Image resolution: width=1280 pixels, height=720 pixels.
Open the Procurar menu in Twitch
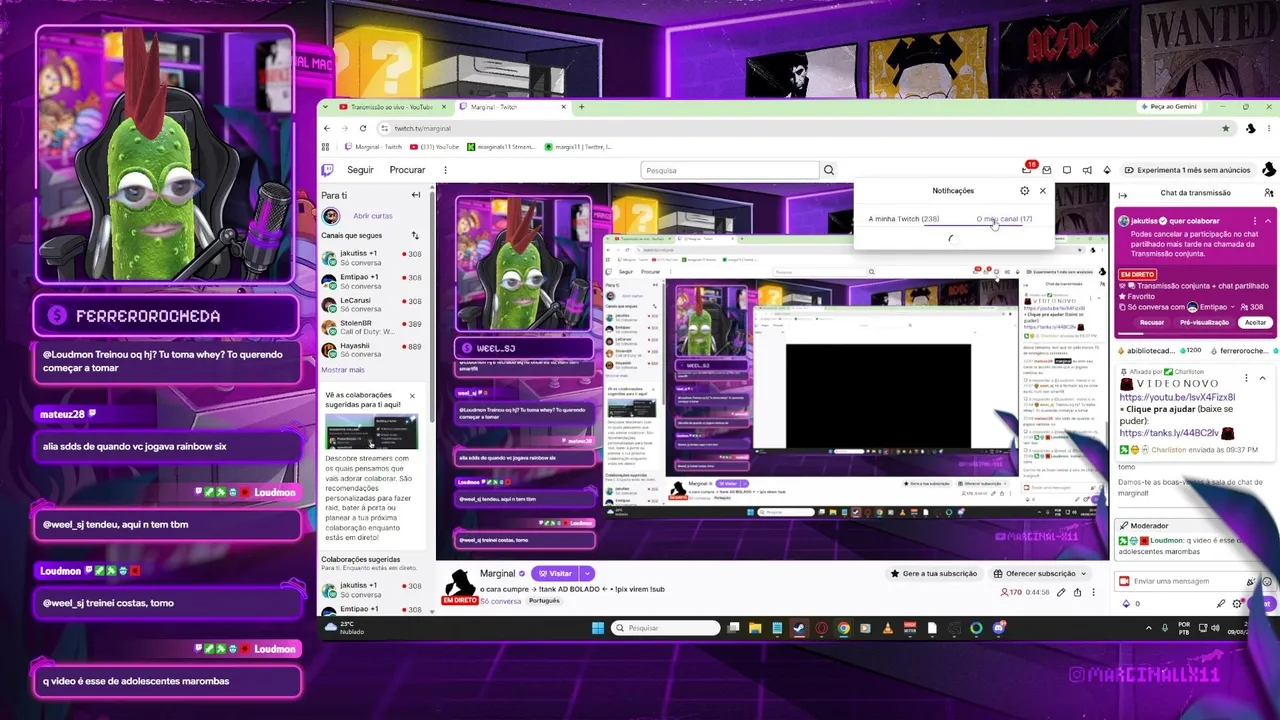[x=407, y=170]
